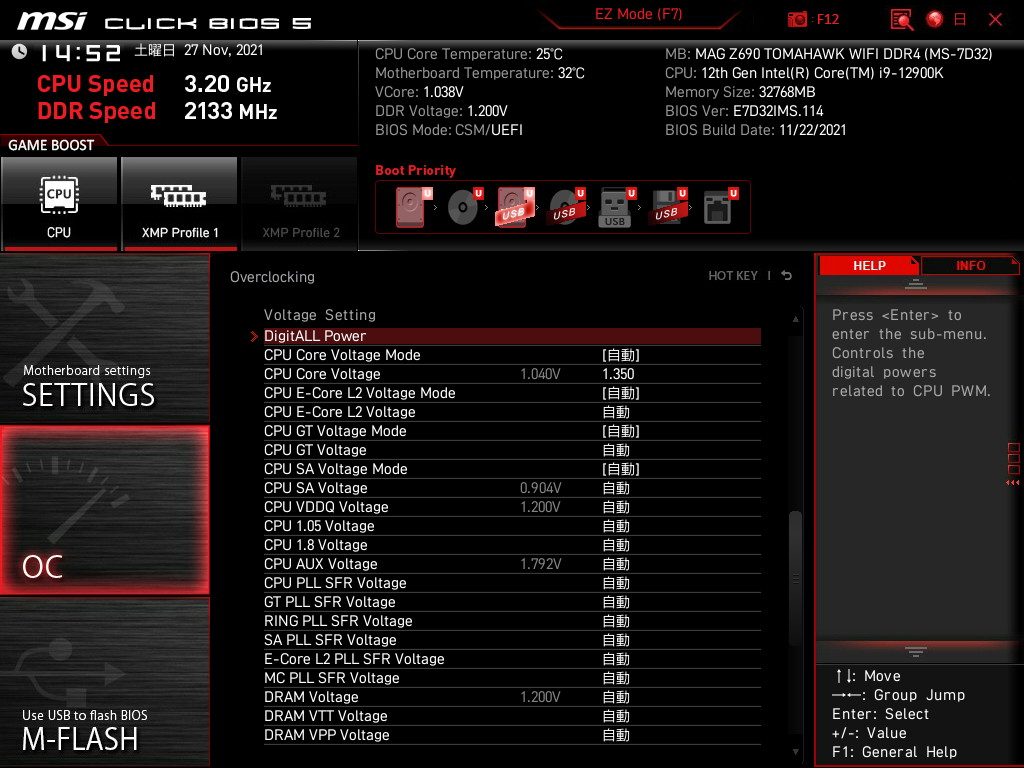Click the MSI logo
The width and height of the screenshot is (1024, 768).
pyautogui.click(x=52, y=22)
